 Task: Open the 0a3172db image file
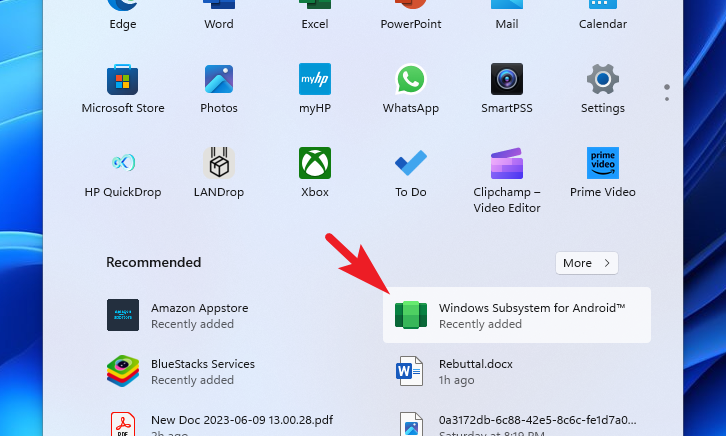[x=517, y=424]
